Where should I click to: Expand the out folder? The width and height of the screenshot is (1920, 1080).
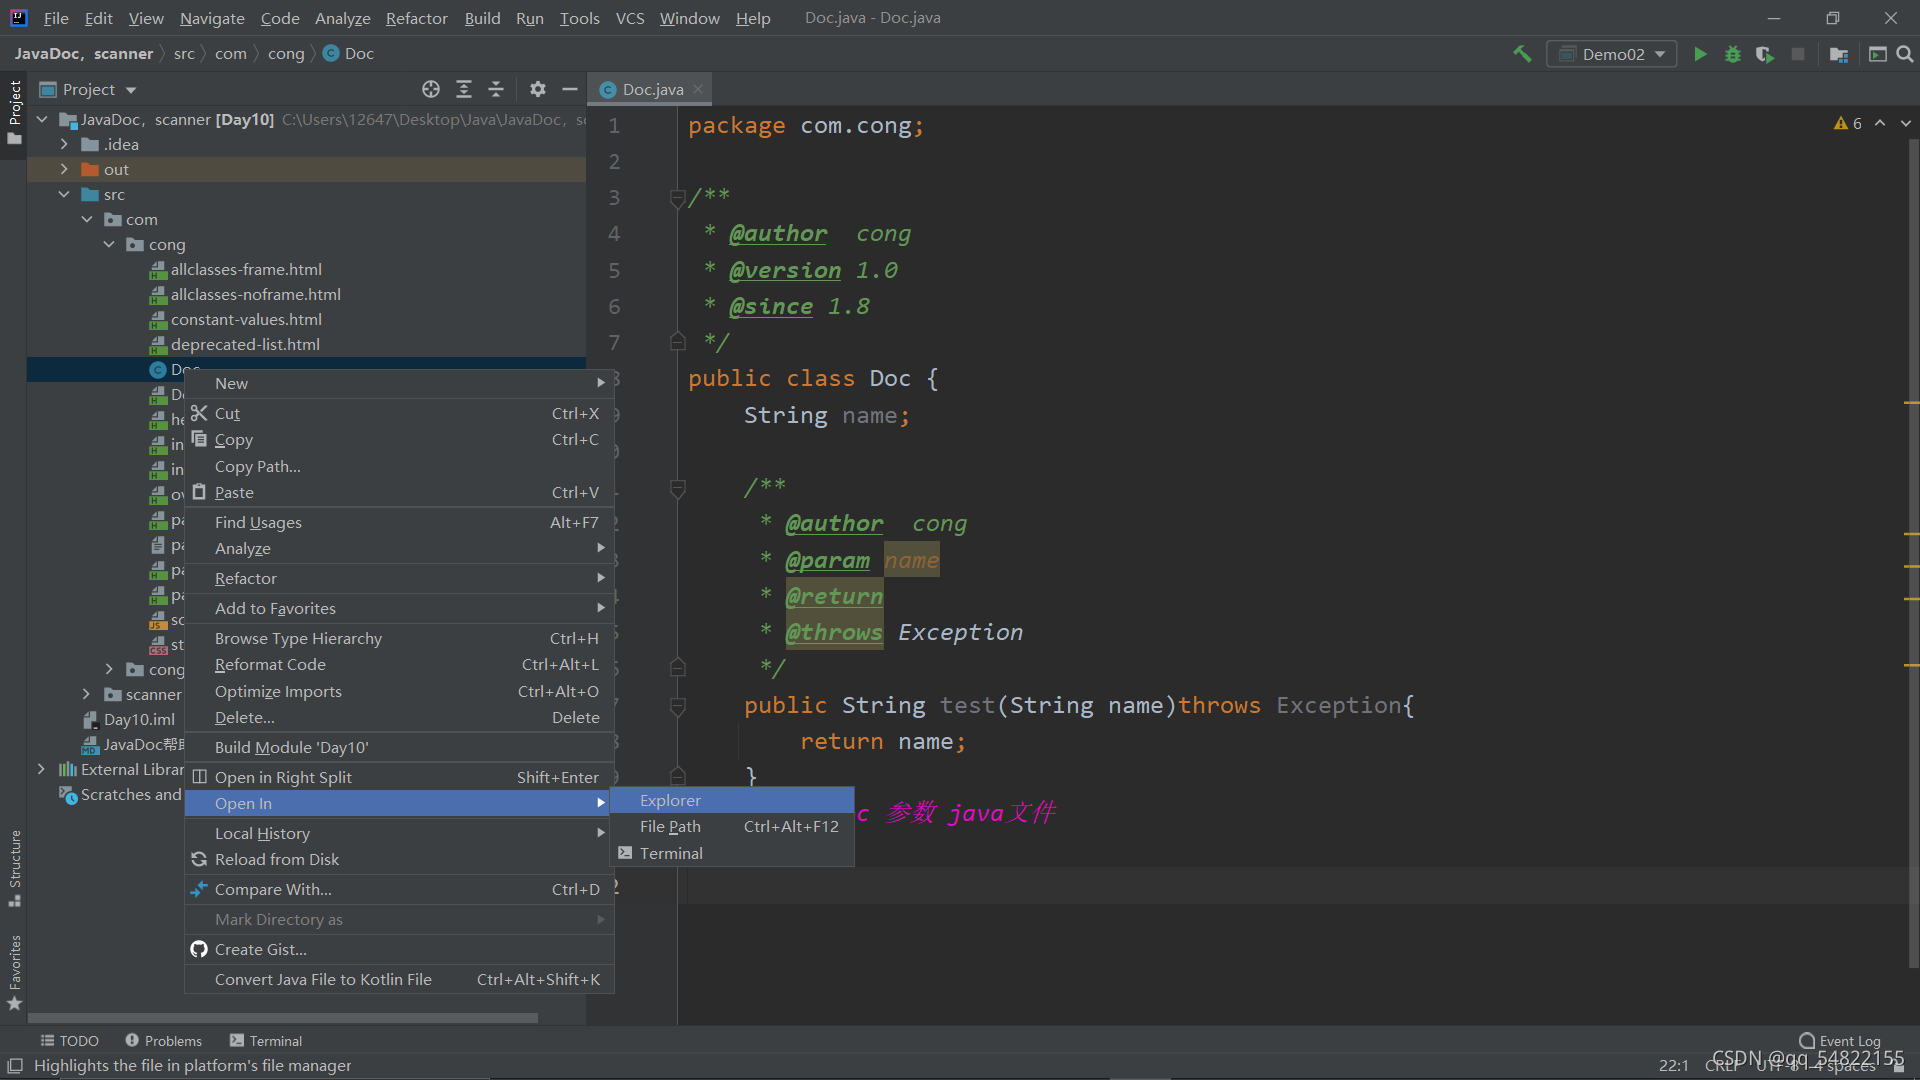click(64, 170)
